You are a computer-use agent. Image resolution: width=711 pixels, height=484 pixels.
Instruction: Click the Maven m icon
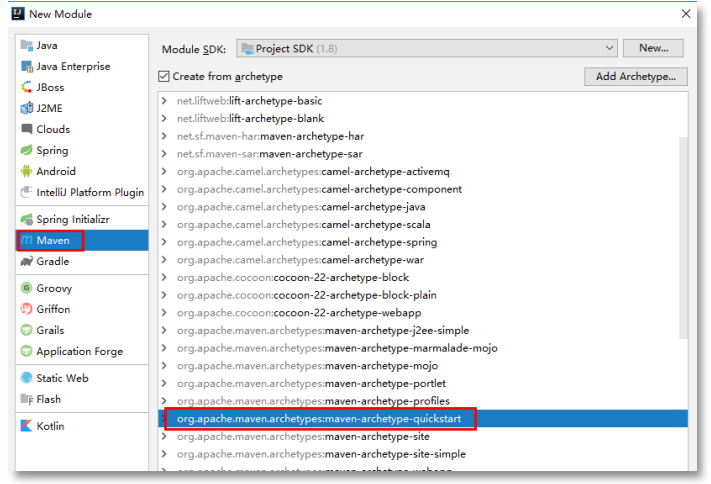[27, 240]
